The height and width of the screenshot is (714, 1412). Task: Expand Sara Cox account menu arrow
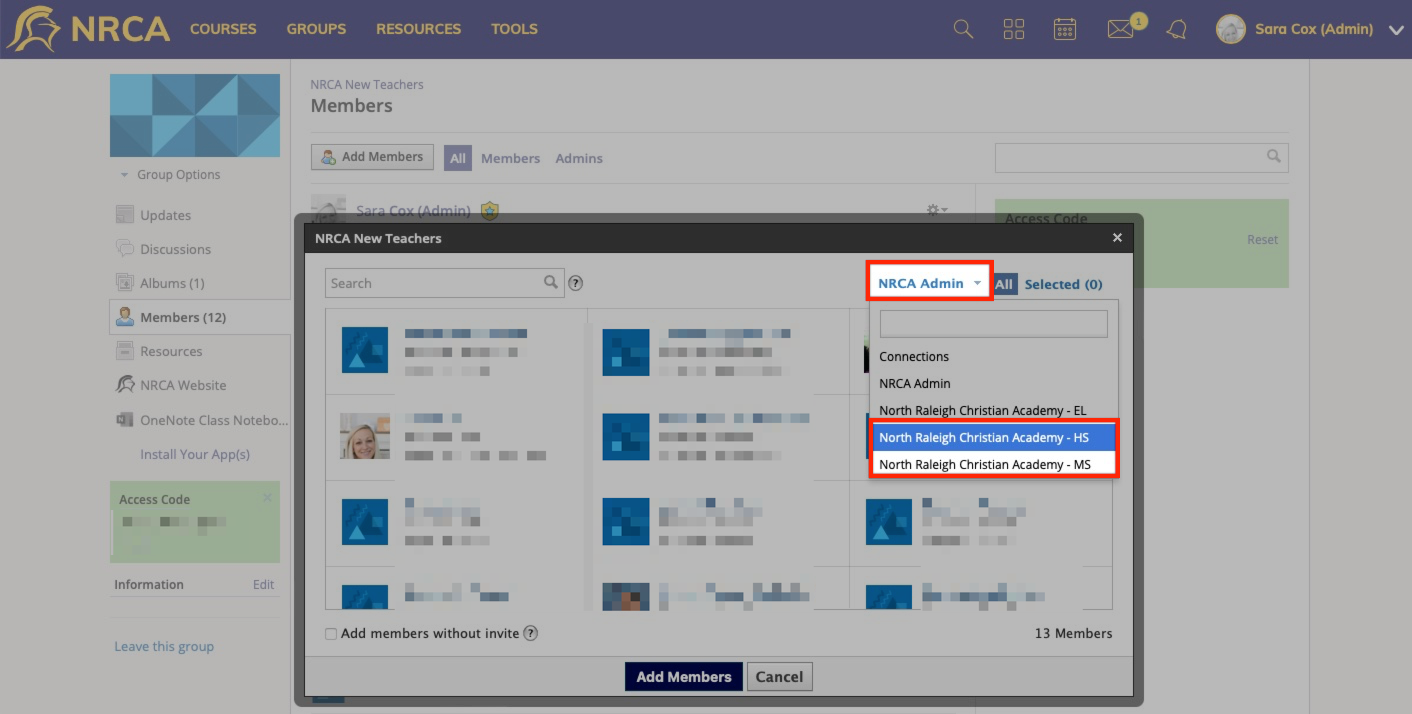pos(1397,30)
